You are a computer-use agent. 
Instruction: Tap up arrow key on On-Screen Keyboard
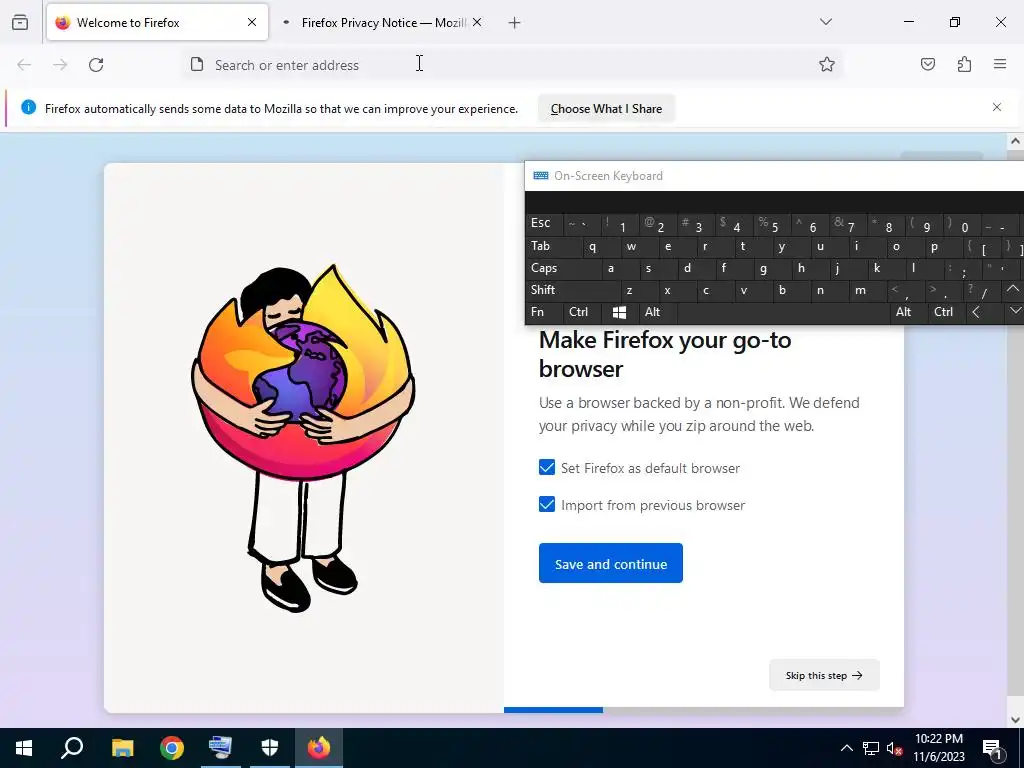tap(1013, 289)
